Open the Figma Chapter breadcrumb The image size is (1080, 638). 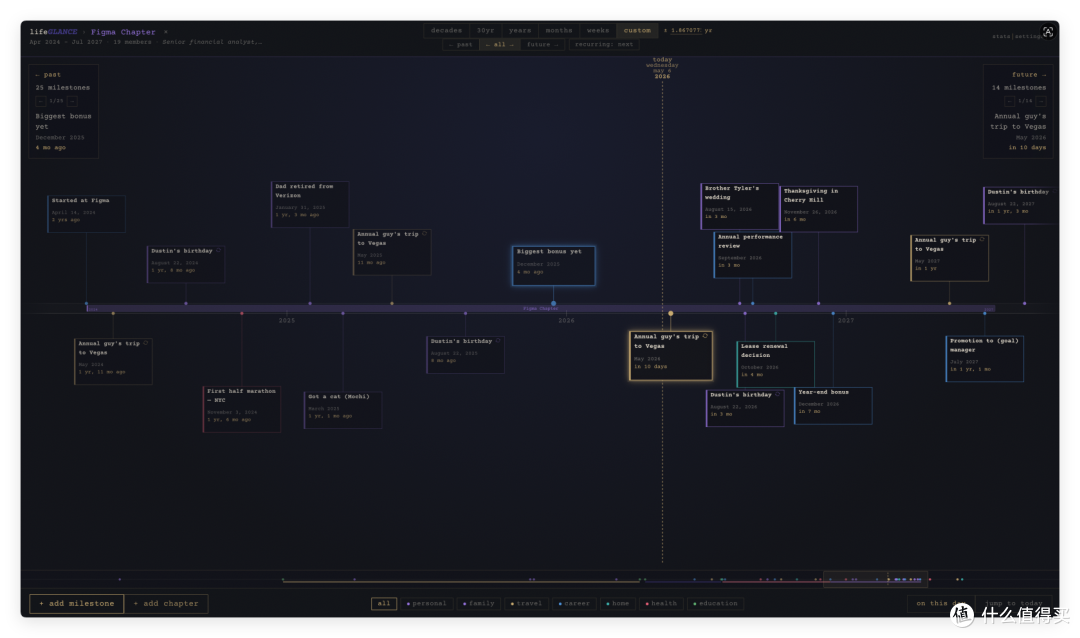[123, 32]
